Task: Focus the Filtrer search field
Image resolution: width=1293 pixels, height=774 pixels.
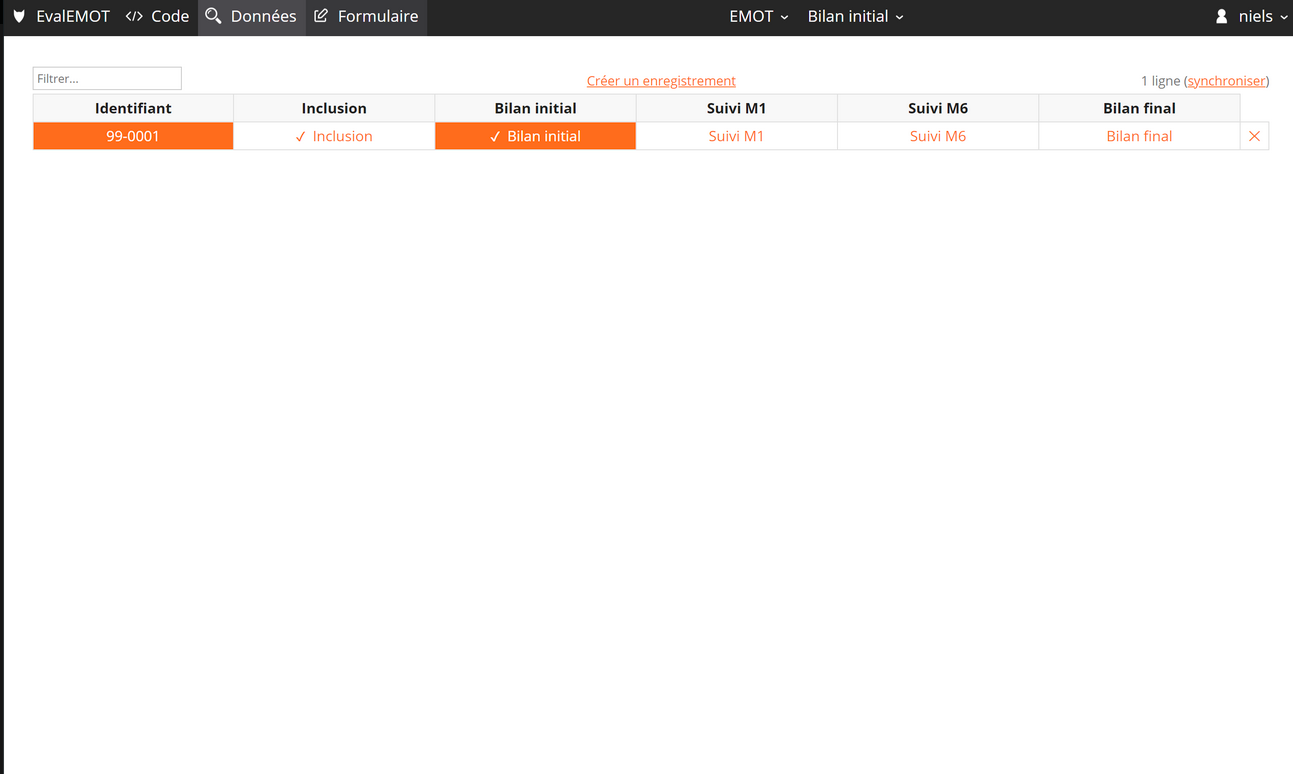Action: pyautogui.click(x=107, y=78)
